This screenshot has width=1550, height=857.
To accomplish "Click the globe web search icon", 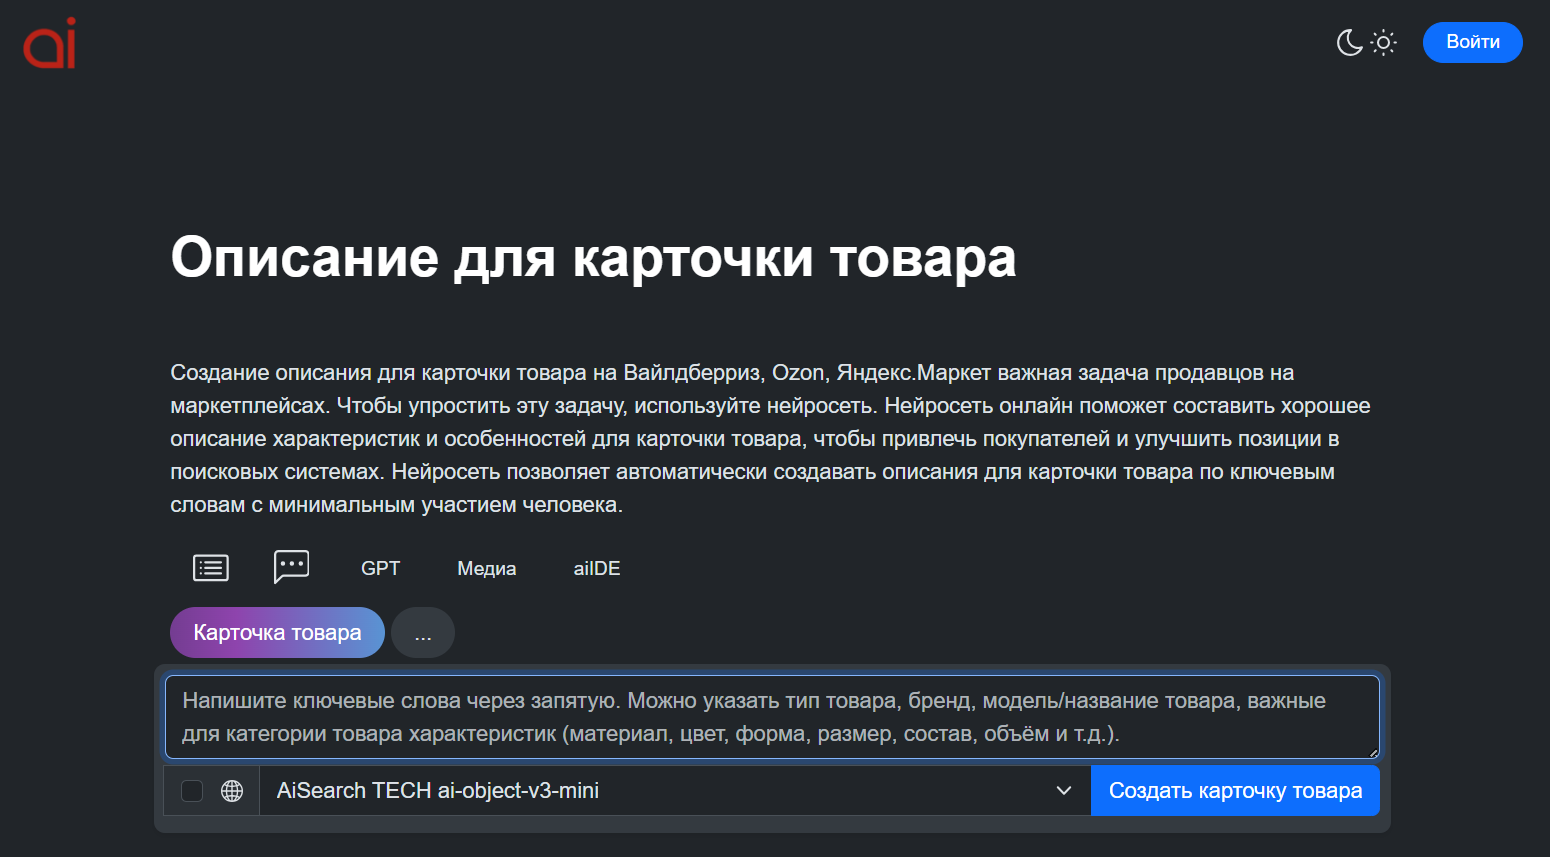I will point(232,791).
